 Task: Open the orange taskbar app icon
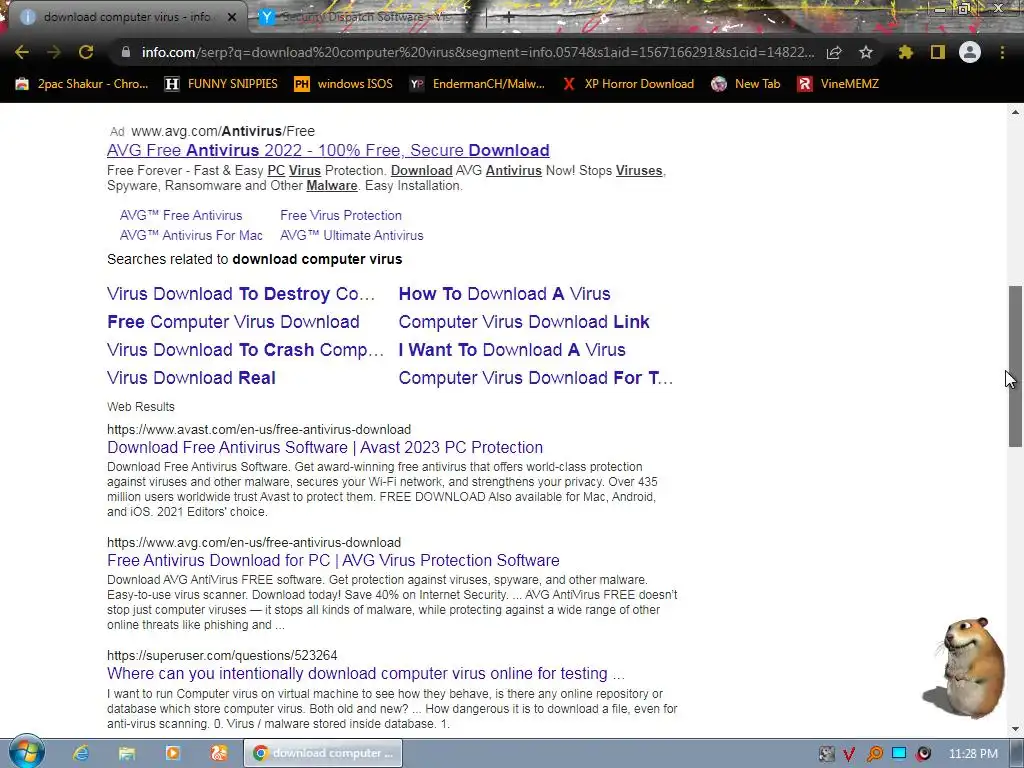(x=219, y=753)
